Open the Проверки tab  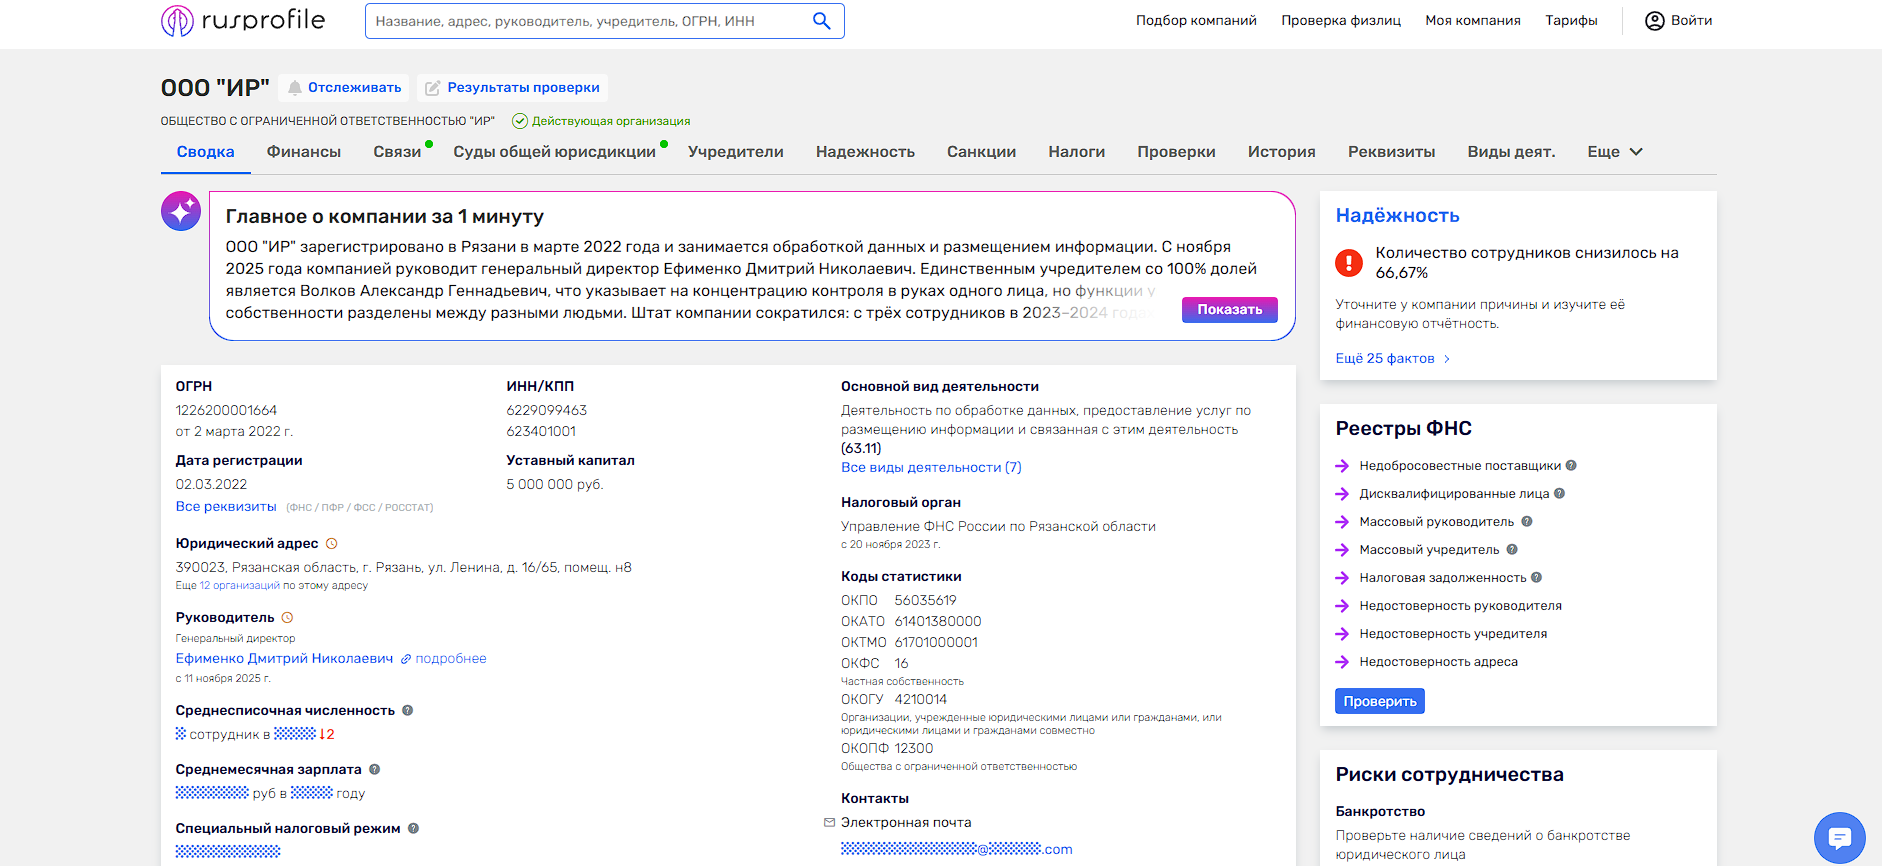coord(1176,152)
